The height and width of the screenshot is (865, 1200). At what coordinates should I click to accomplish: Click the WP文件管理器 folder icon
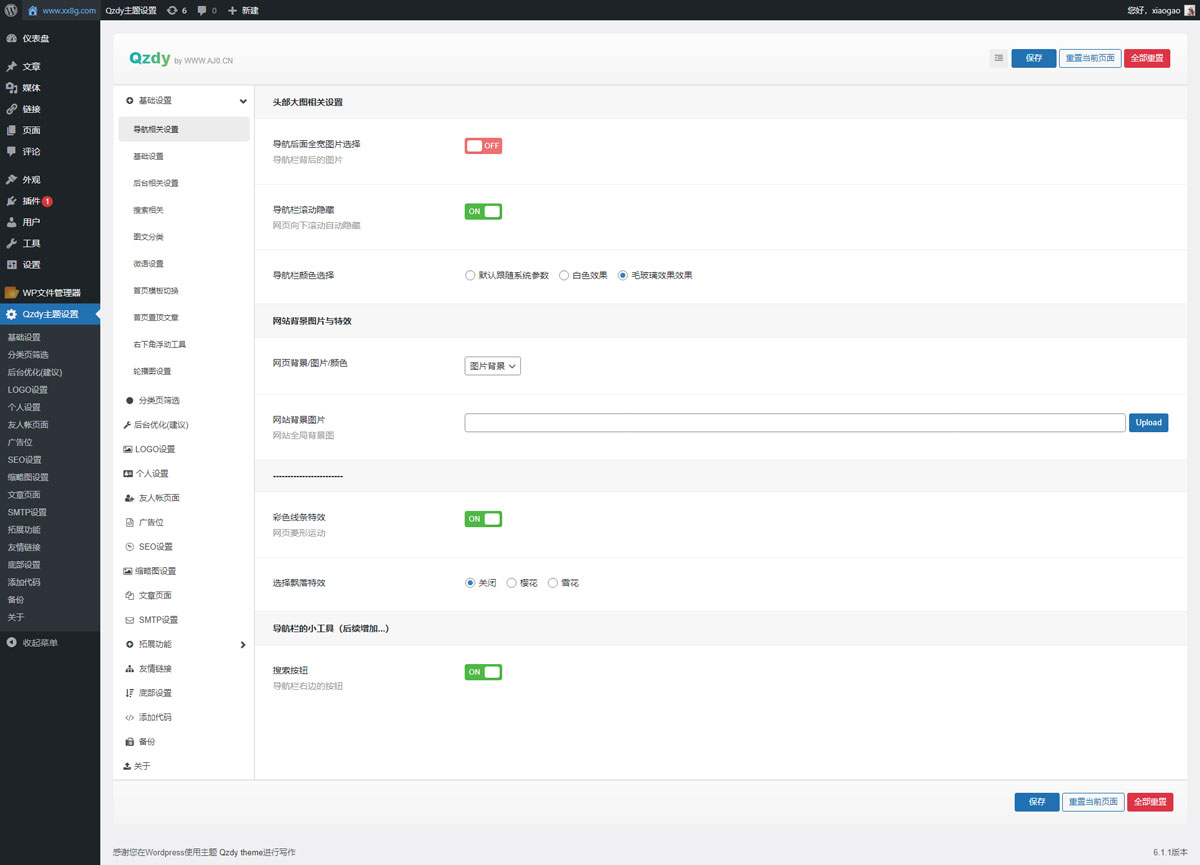[x=11, y=293]
